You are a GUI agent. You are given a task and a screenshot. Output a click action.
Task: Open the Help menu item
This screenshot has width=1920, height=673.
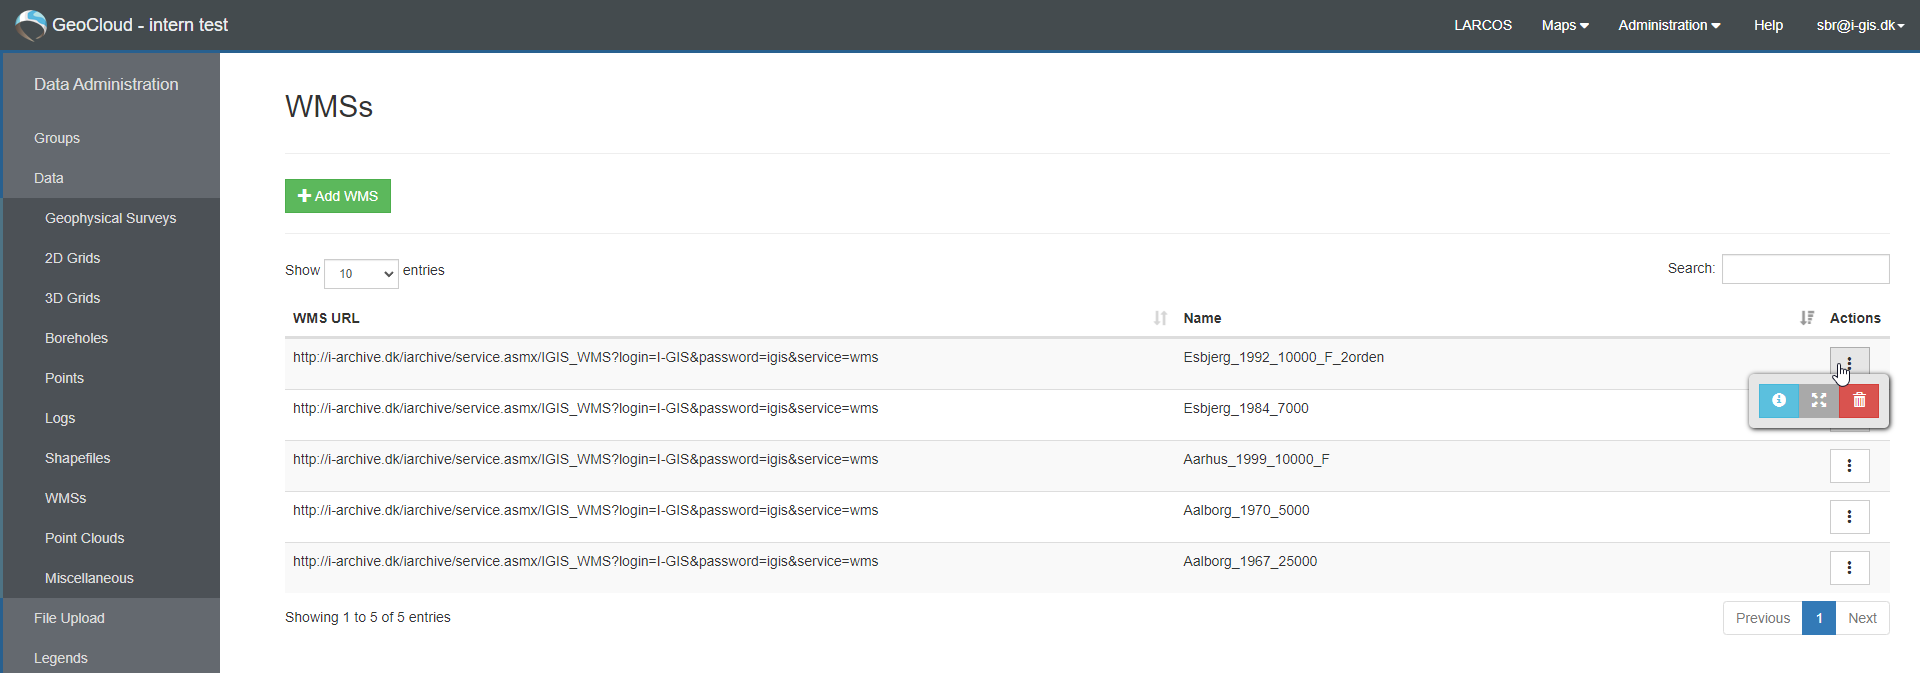click(1768, 25)
